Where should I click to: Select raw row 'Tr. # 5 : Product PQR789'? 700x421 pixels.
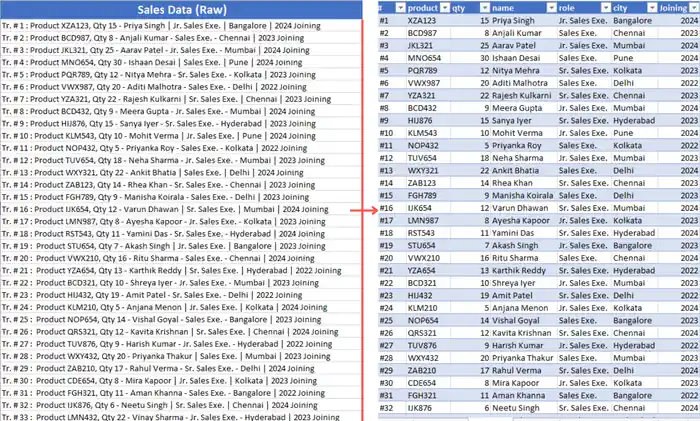click(x=181, y=75)
